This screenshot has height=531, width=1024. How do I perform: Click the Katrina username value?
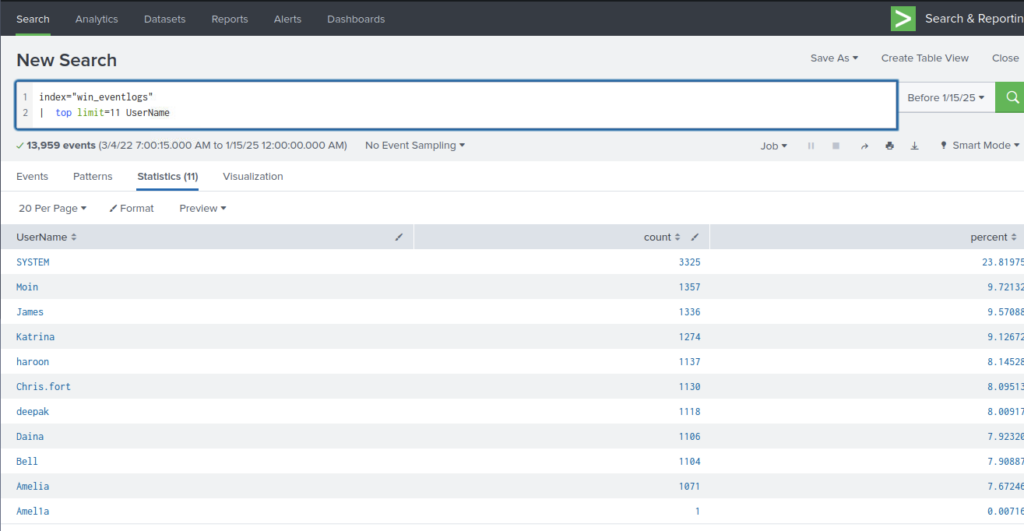pyautogui.click(x=35, y=337)
